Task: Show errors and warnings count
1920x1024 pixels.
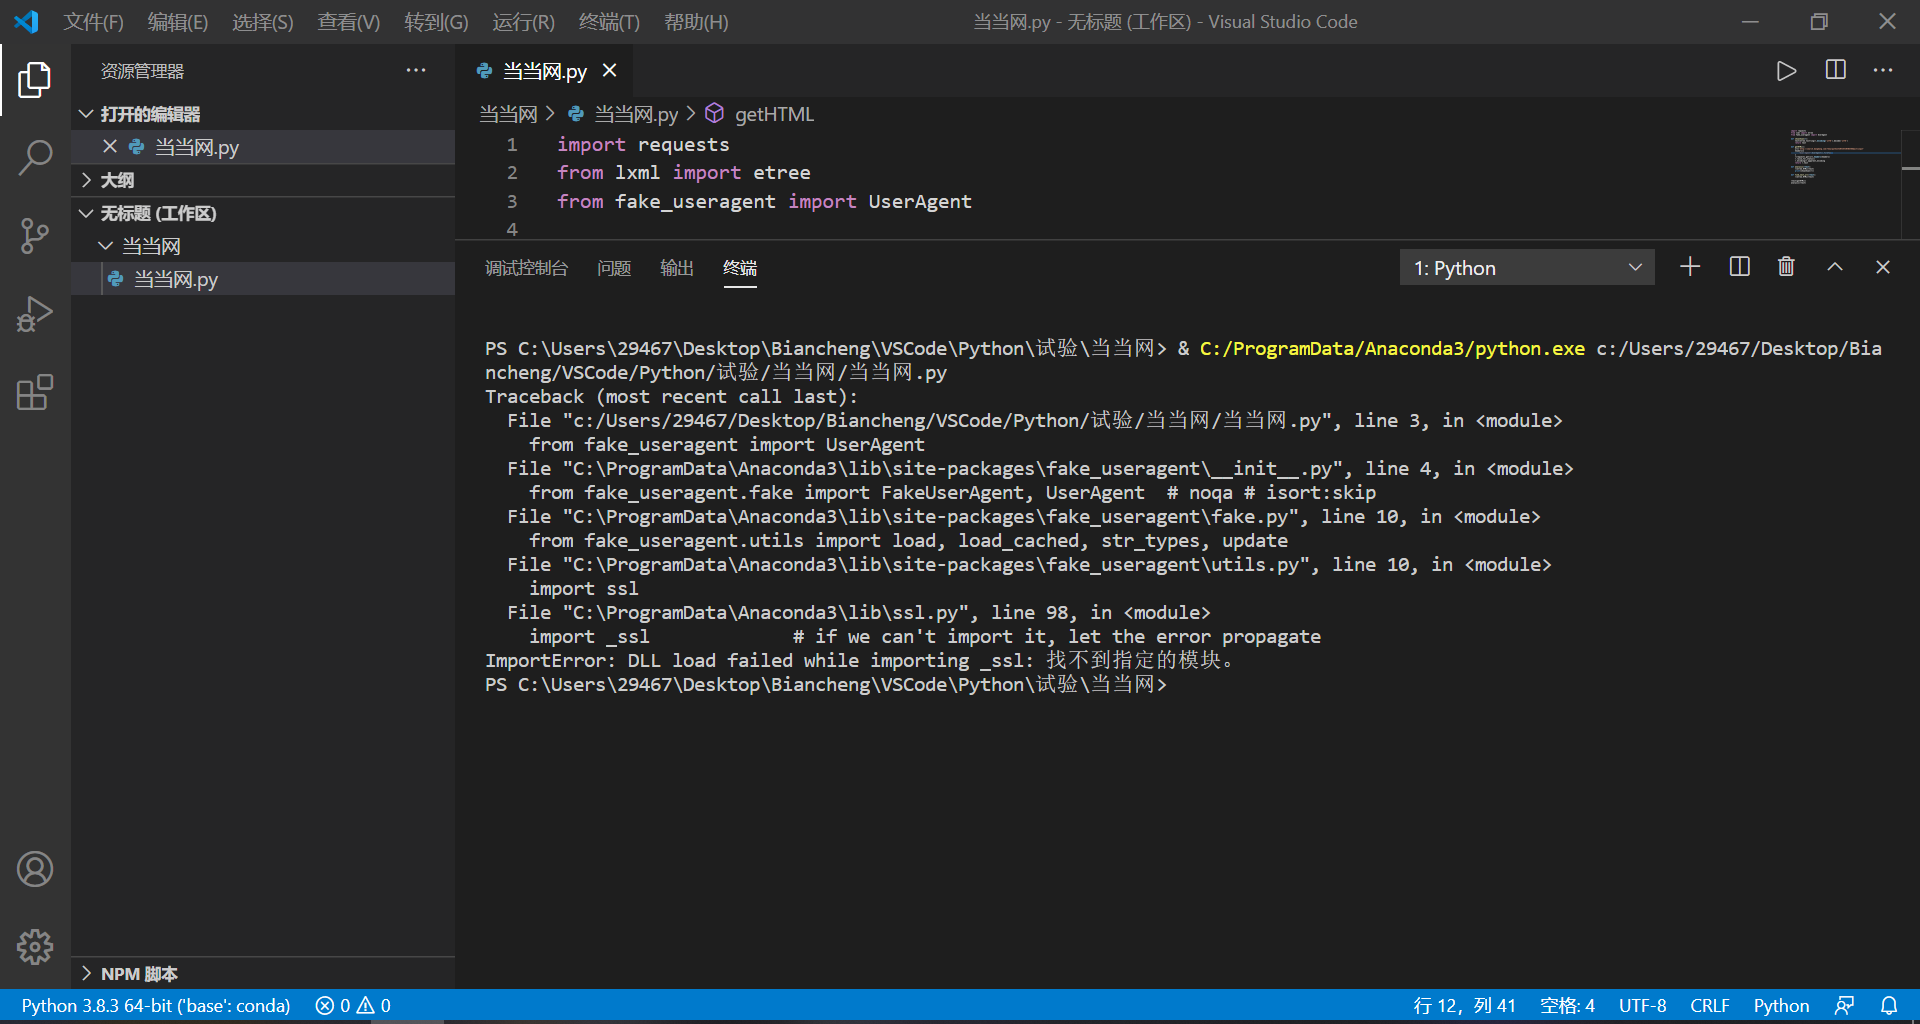Action: [353, 1006]
